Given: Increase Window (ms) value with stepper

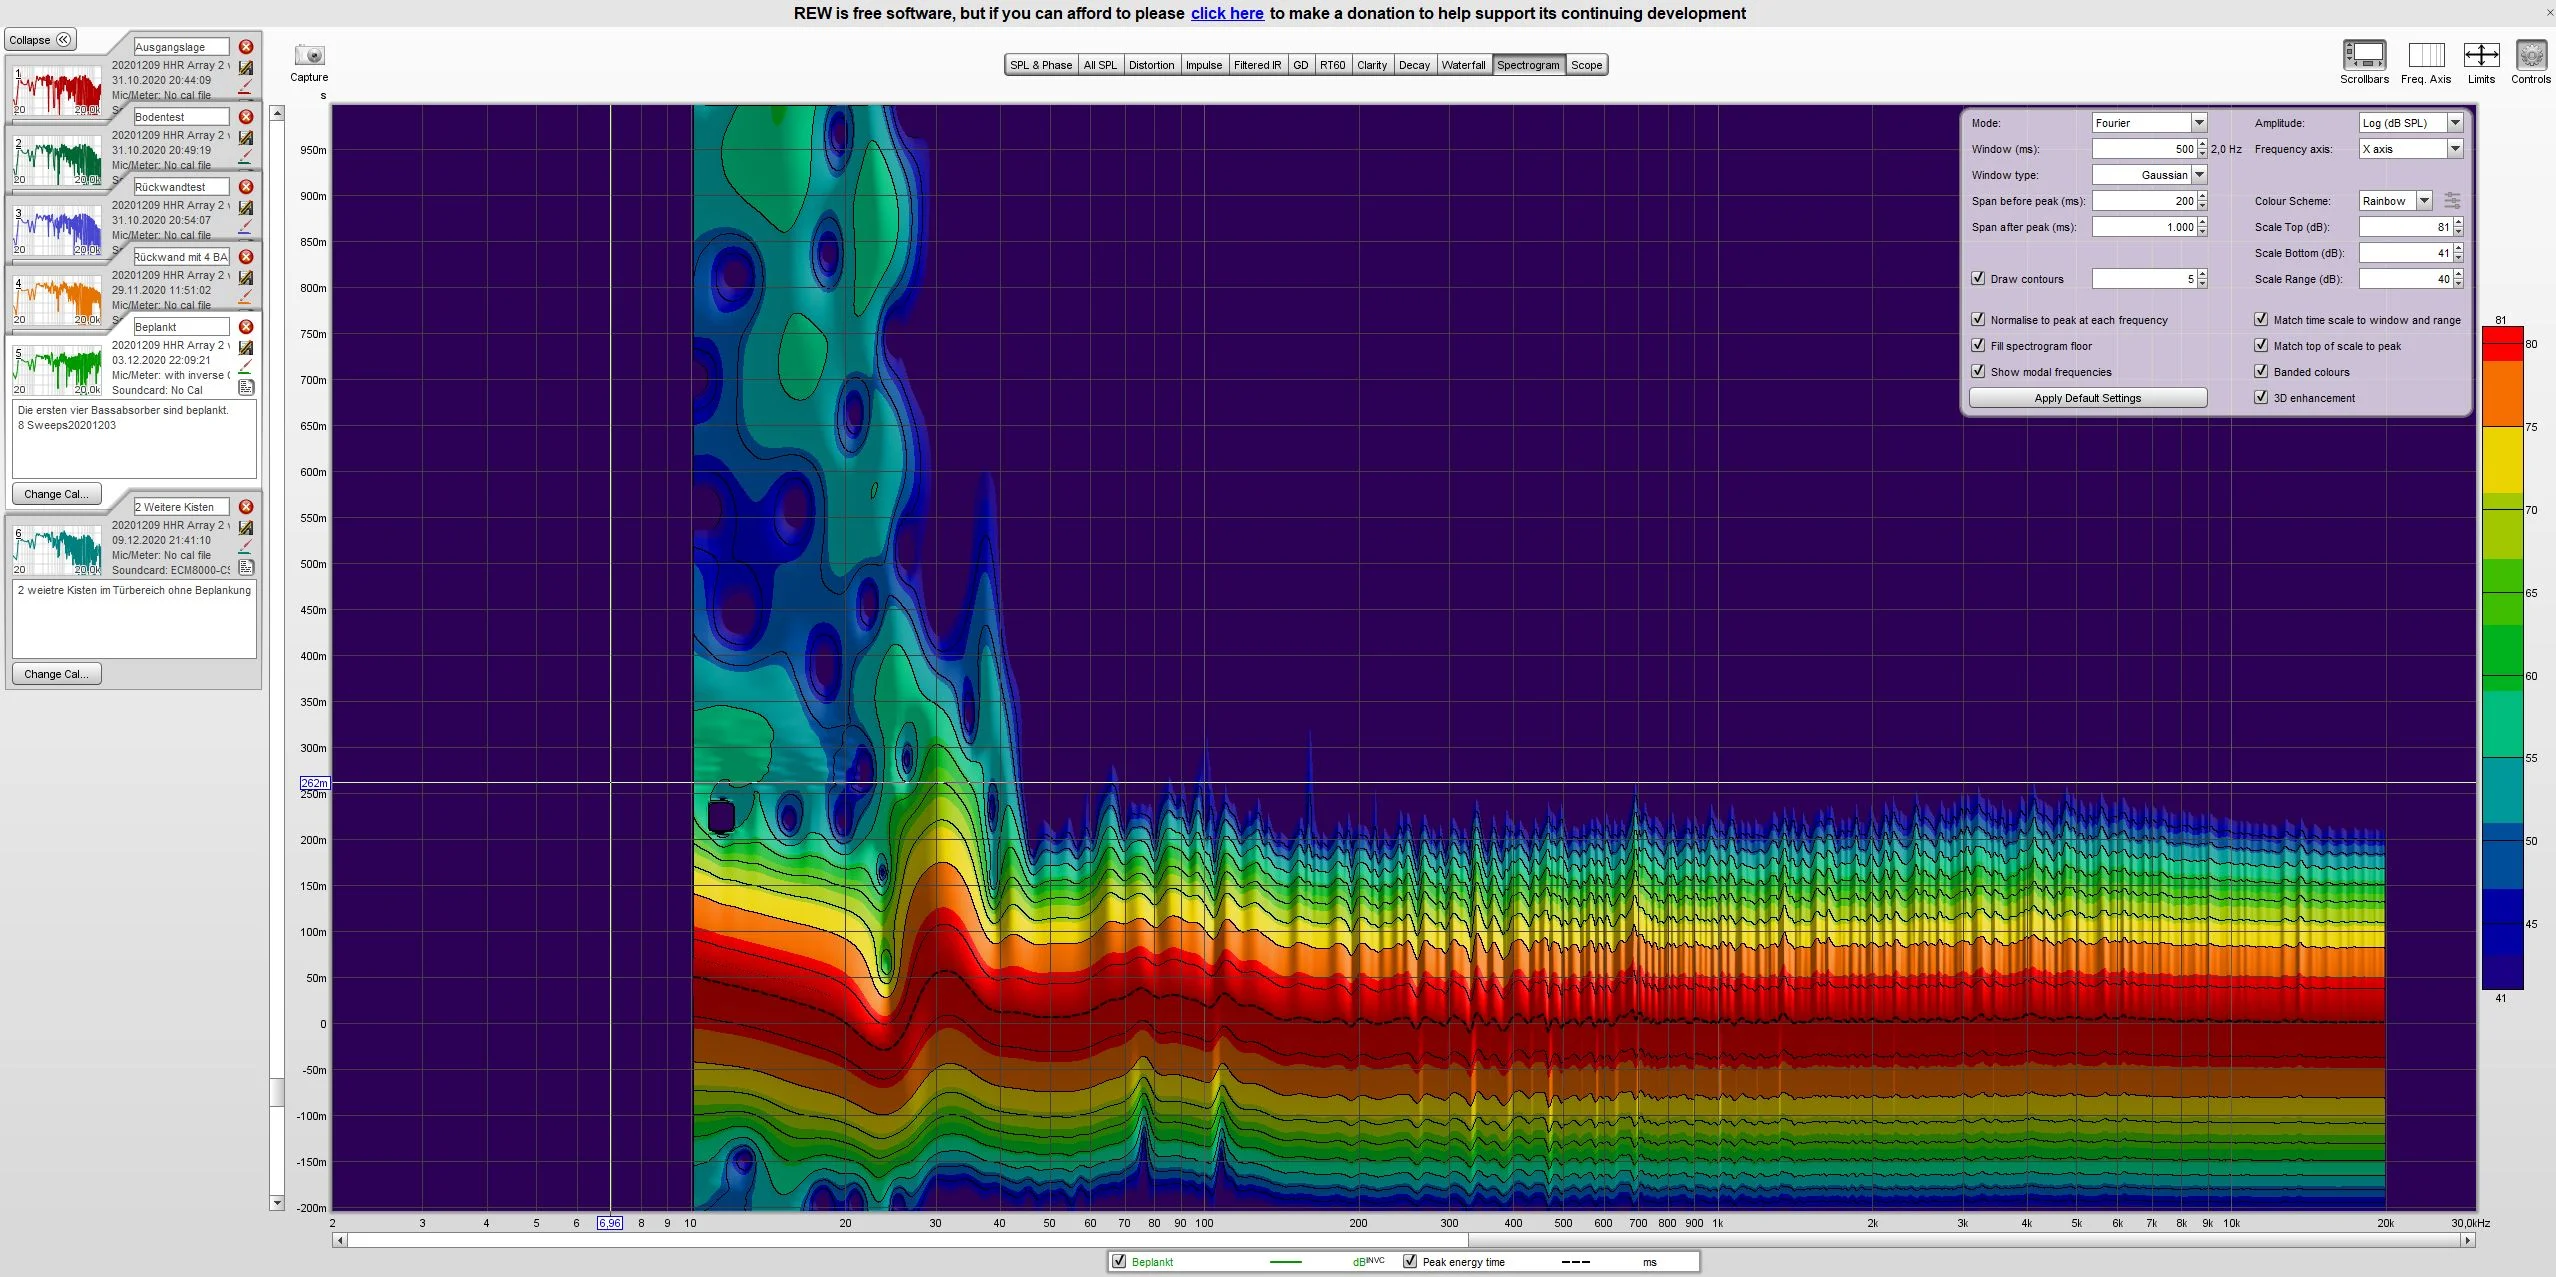Looking at the screenshot, I should click(2202, 144).
